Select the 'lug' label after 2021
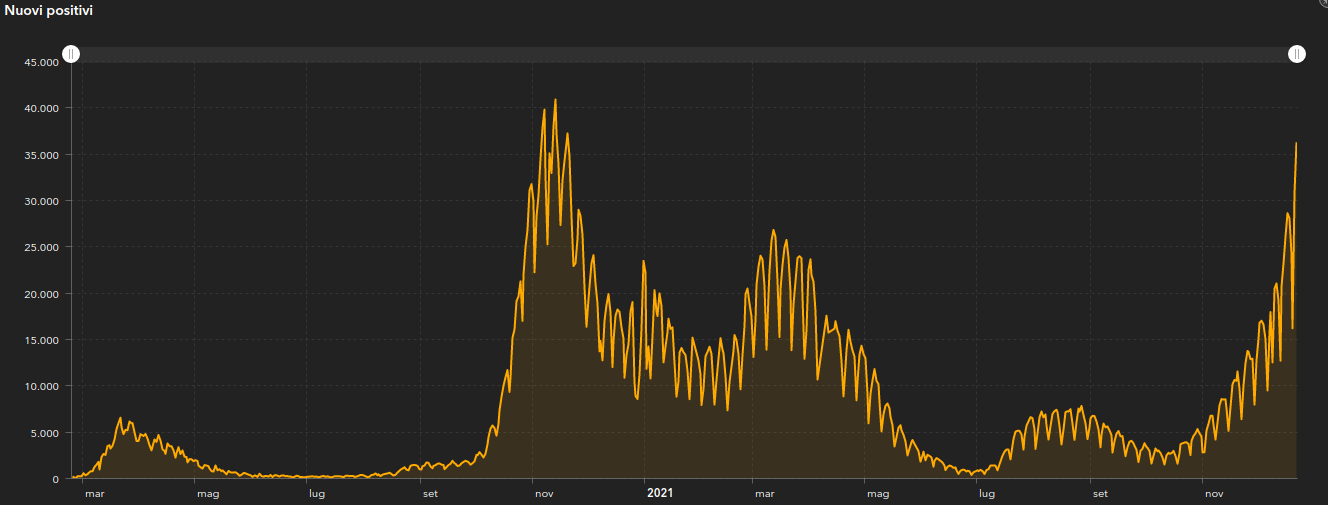1328x505 pixels. click(986, 494)
